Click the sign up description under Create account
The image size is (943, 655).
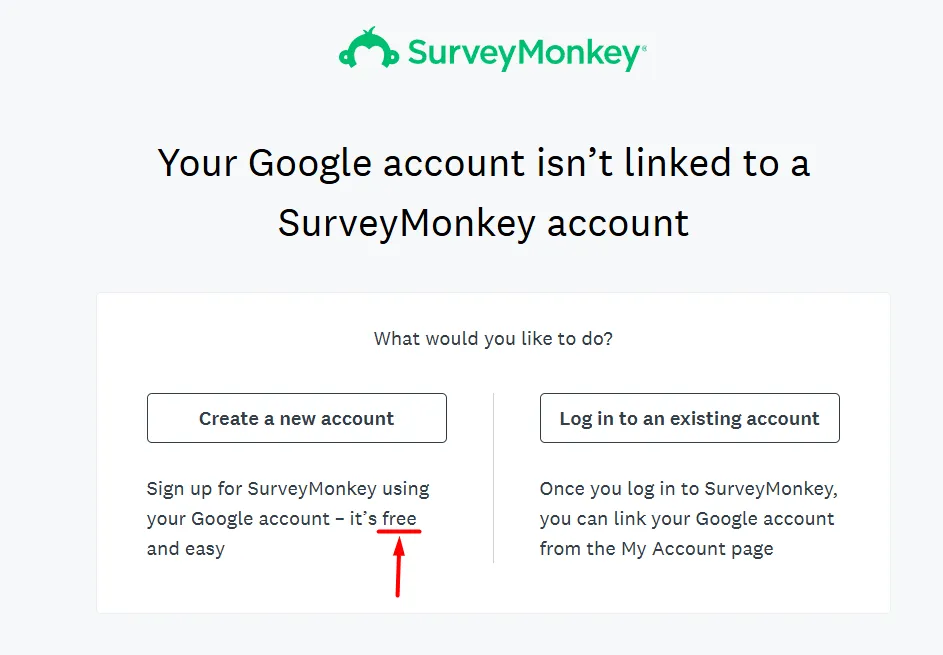(x=288, y=518)
